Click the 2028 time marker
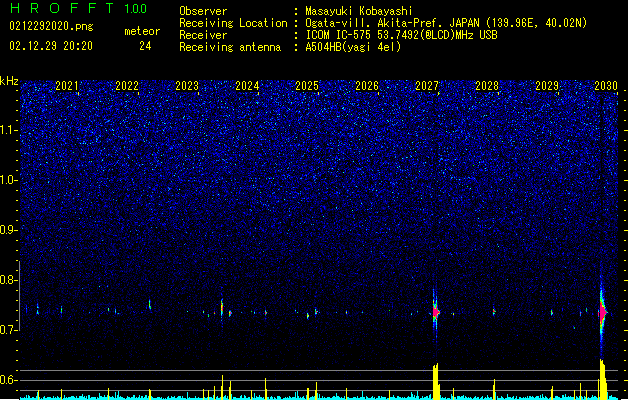This screenshot has width=629, height=400. click(487, 86)
